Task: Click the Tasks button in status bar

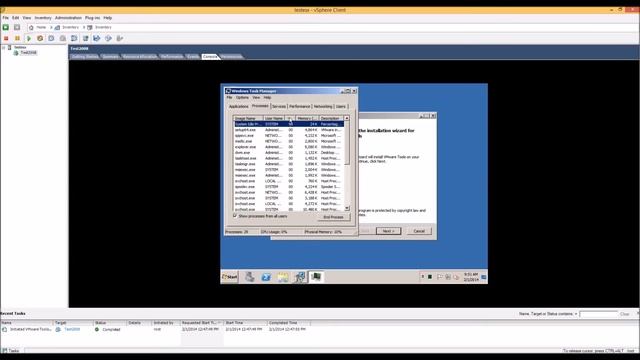Action: pyautogui.click(x=11, y=351)
